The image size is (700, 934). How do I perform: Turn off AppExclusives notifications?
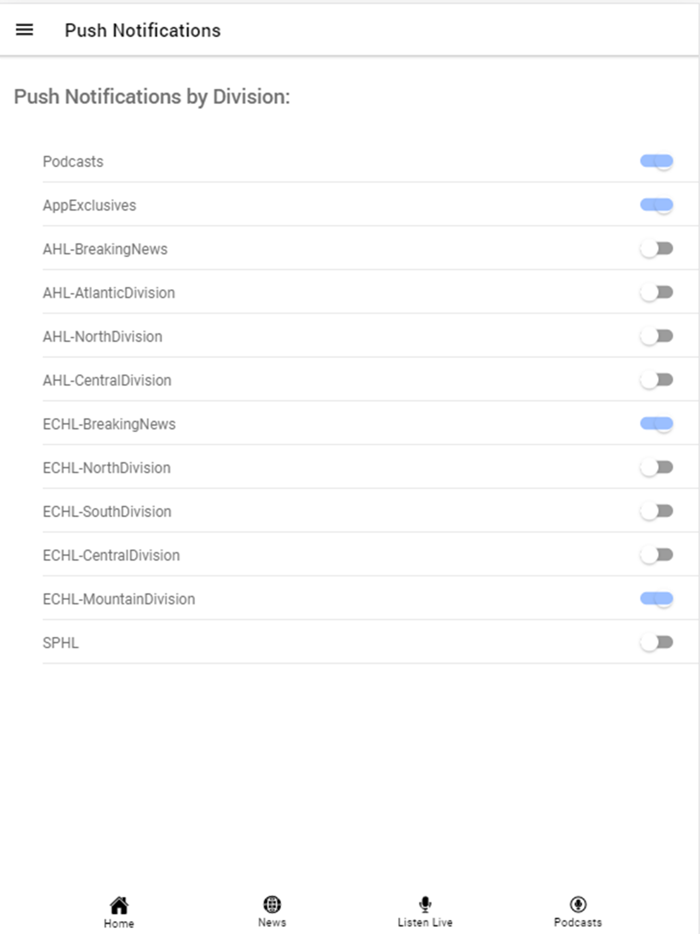tap(657, 206)
